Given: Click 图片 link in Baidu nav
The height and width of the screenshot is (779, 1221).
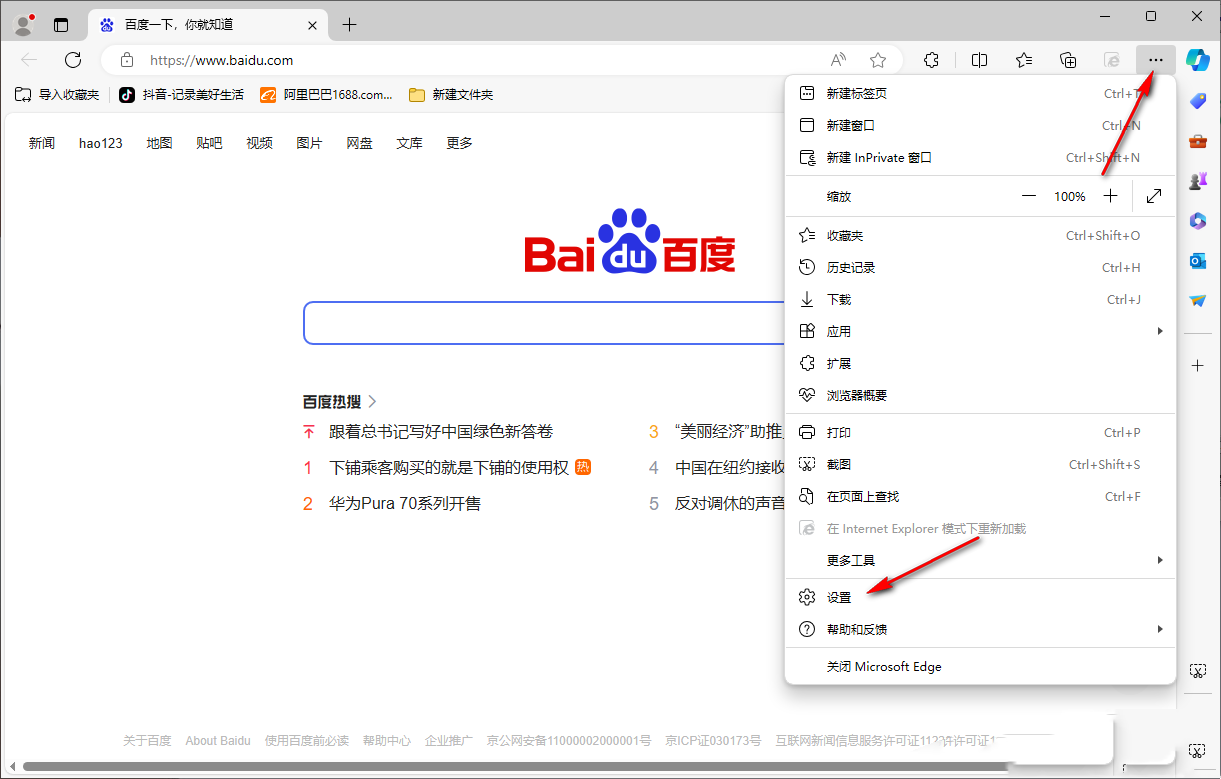Looking at the screenshot, I should pos(309,143).
